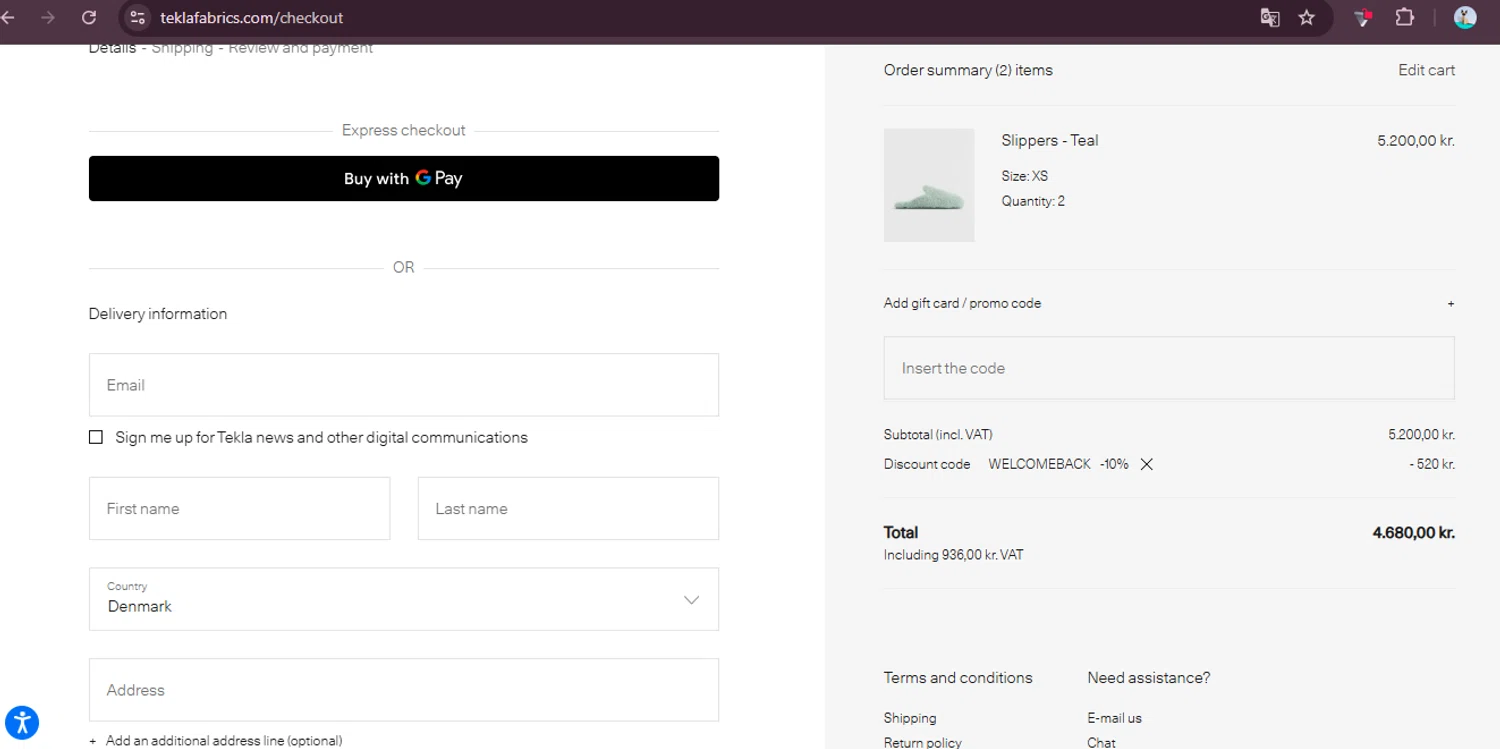Select the Review and payment step
This screenshot has height=749, width=1500.
(x=300, y=48)
